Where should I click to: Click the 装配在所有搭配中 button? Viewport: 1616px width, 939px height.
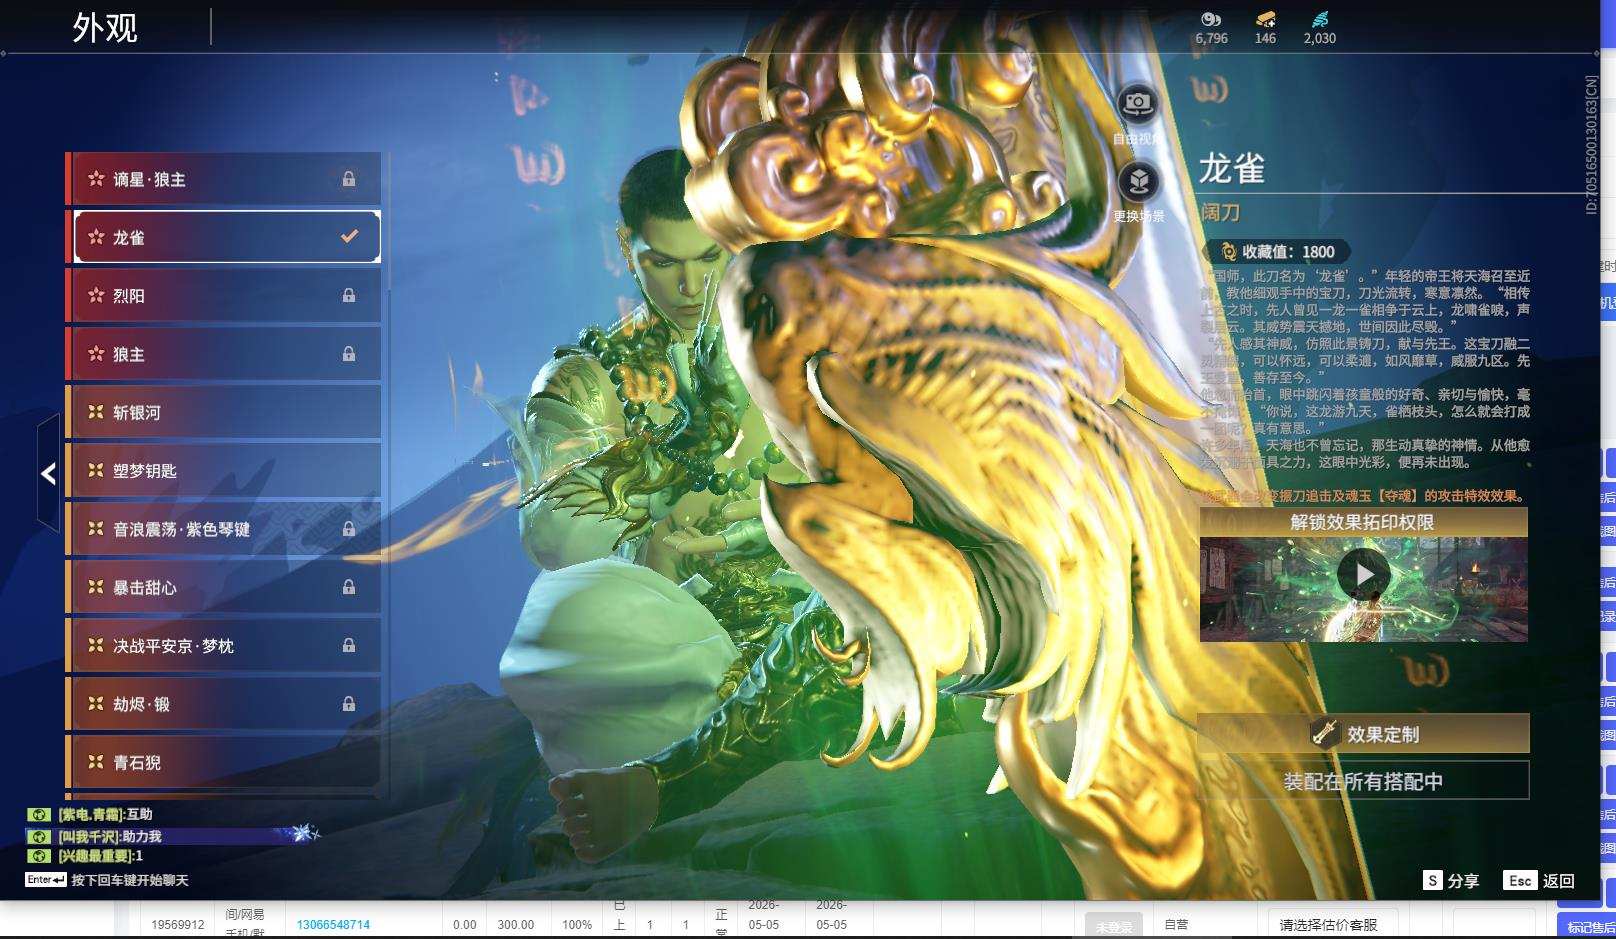point(1364,781)
